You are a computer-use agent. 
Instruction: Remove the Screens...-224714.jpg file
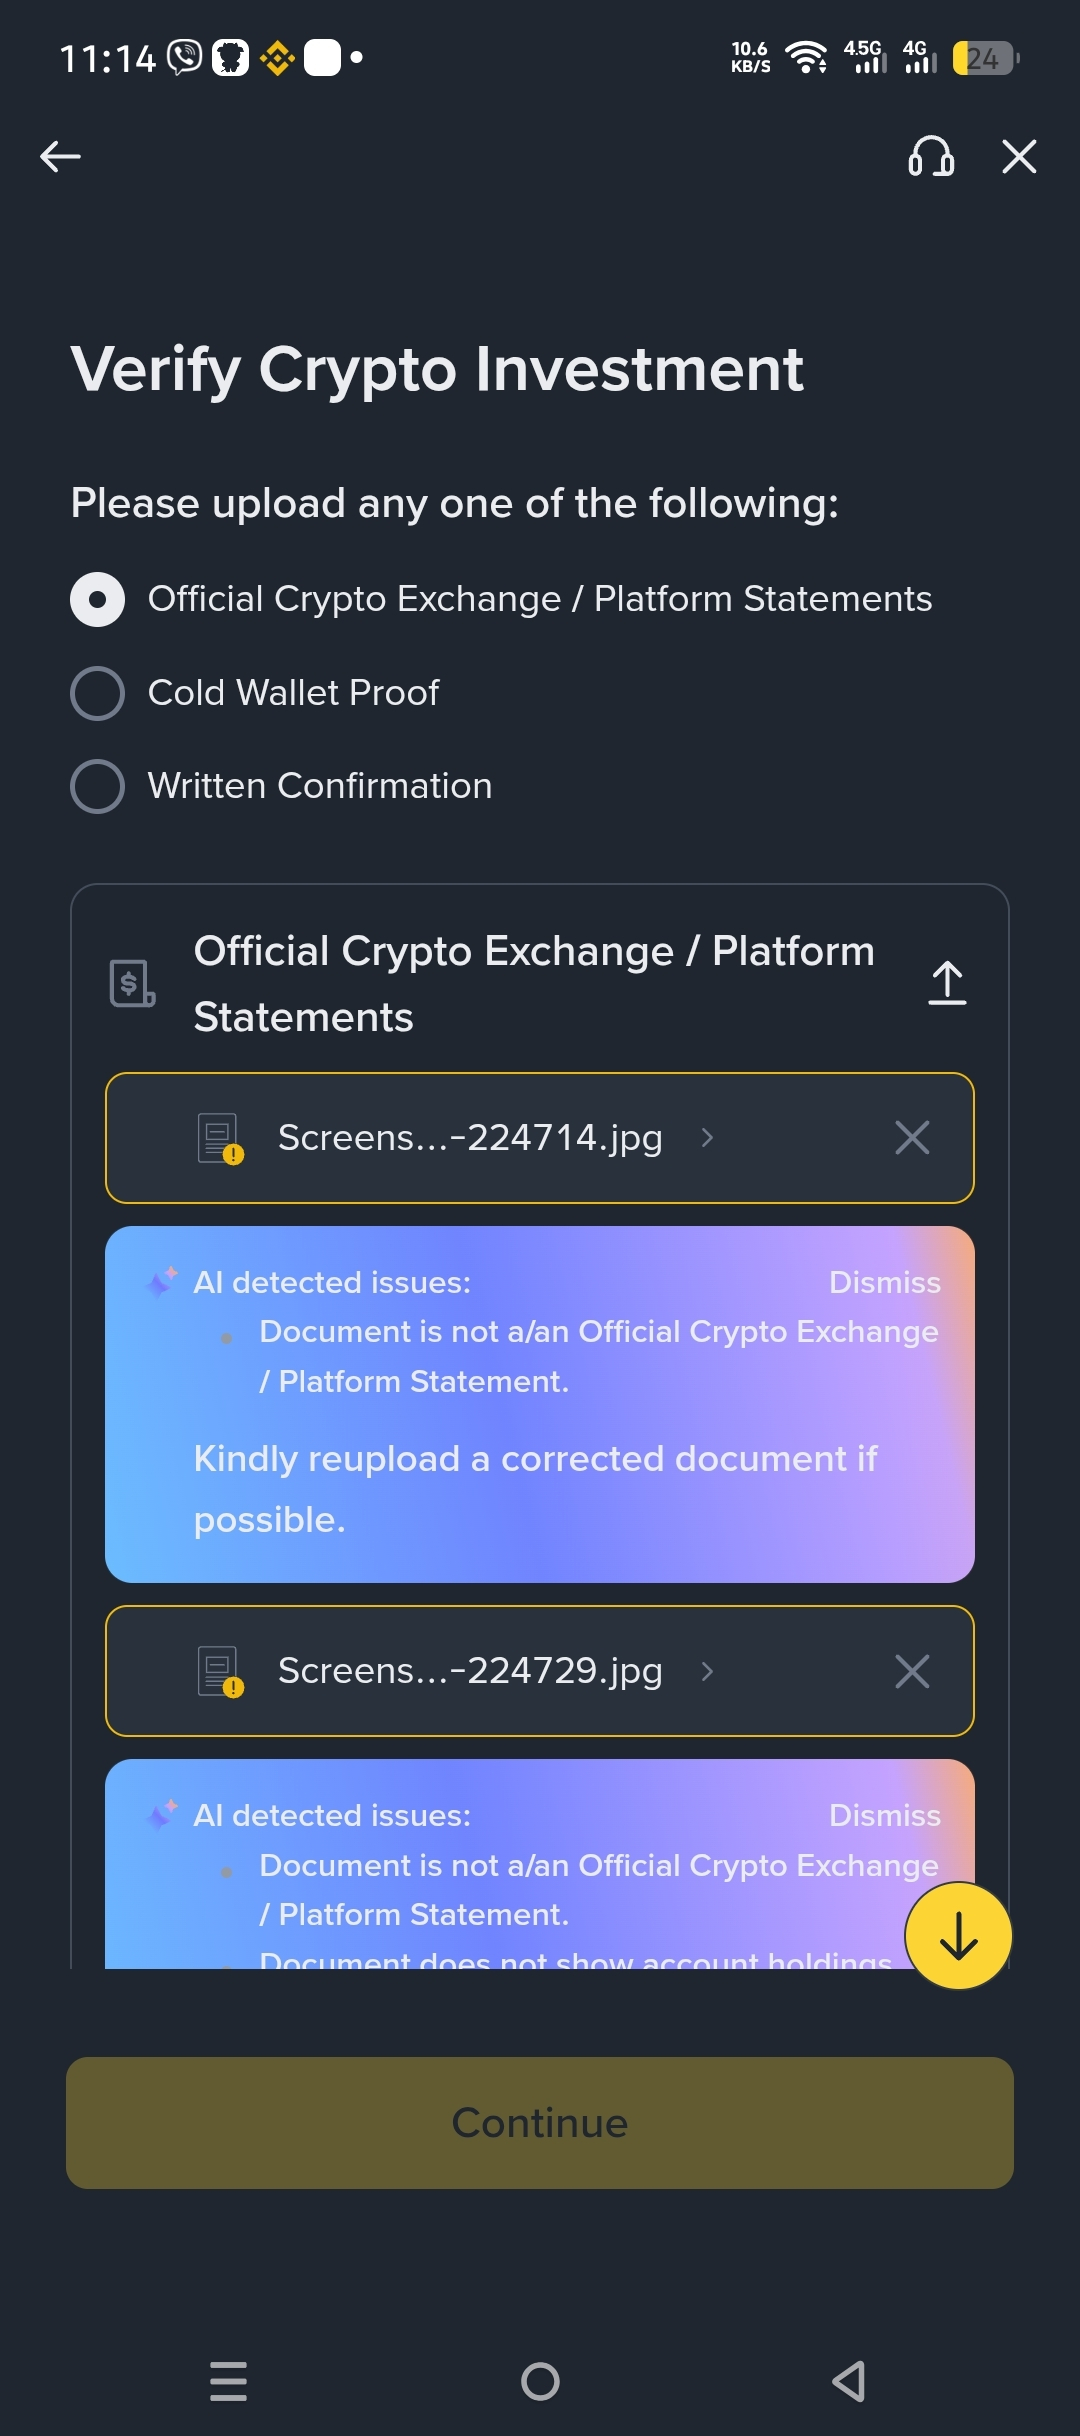coord(912,1138)
